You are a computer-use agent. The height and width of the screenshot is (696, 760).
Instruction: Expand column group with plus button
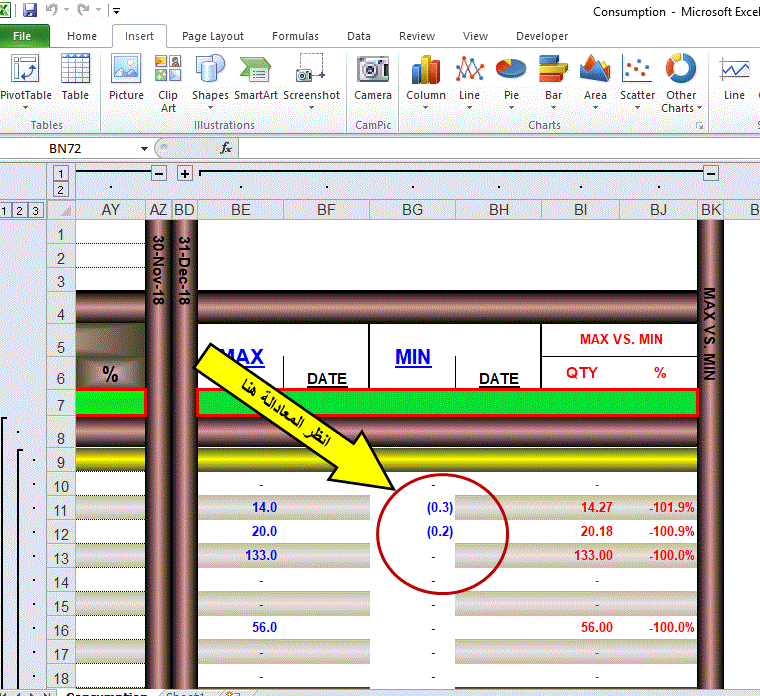(185, 173)
